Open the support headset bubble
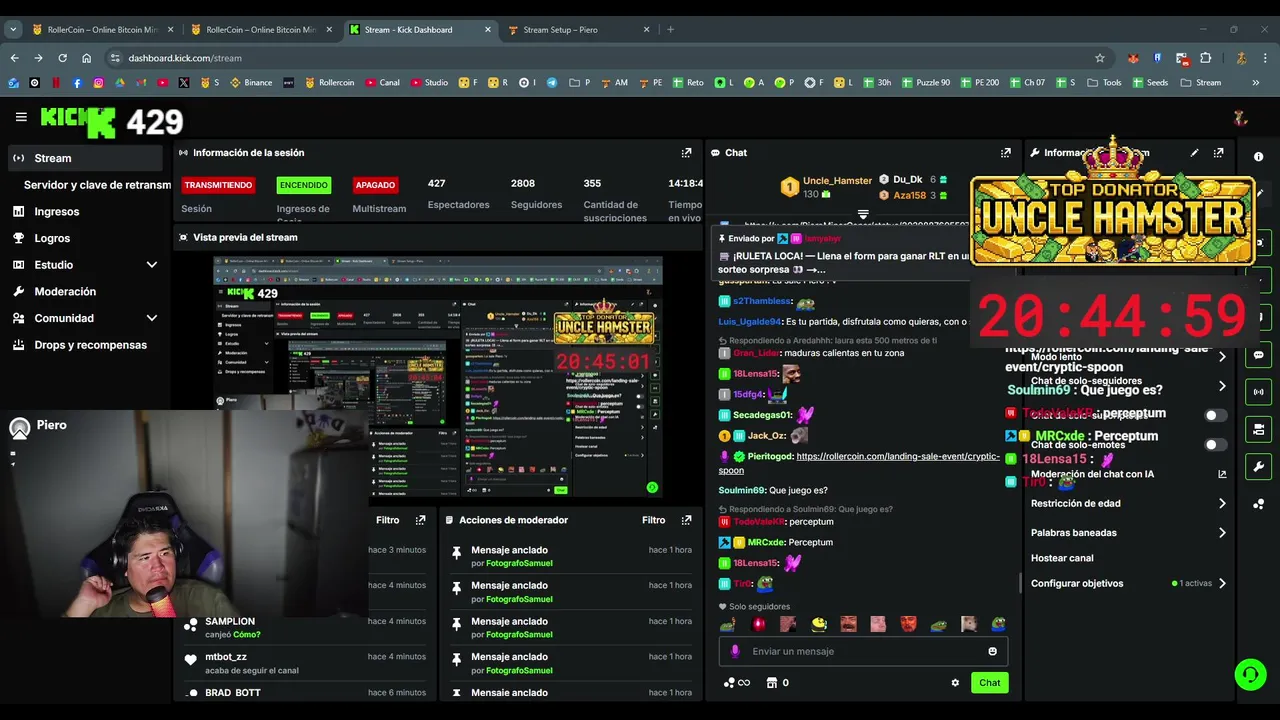Image resolution: width=1280 pixels, height=720 pixels. 1250,675
